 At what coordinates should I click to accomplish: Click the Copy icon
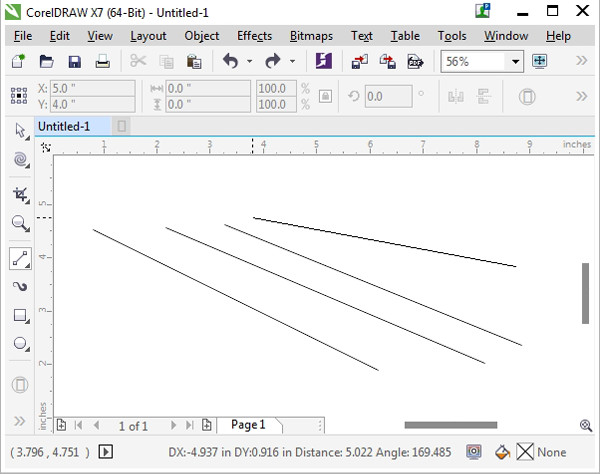point(166,62)
